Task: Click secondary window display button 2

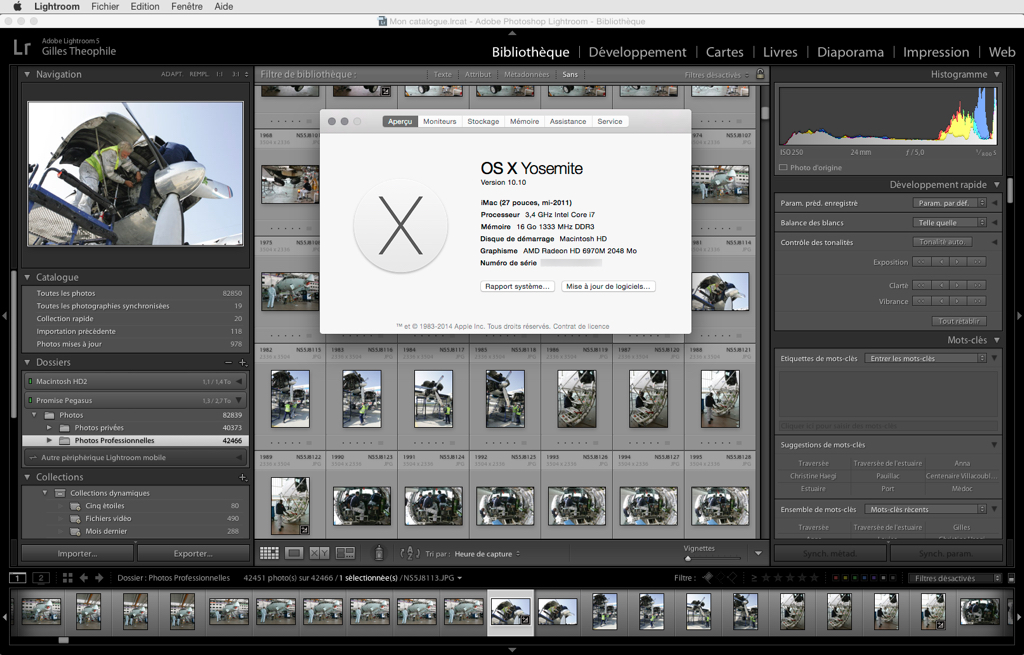Action: 40,578
